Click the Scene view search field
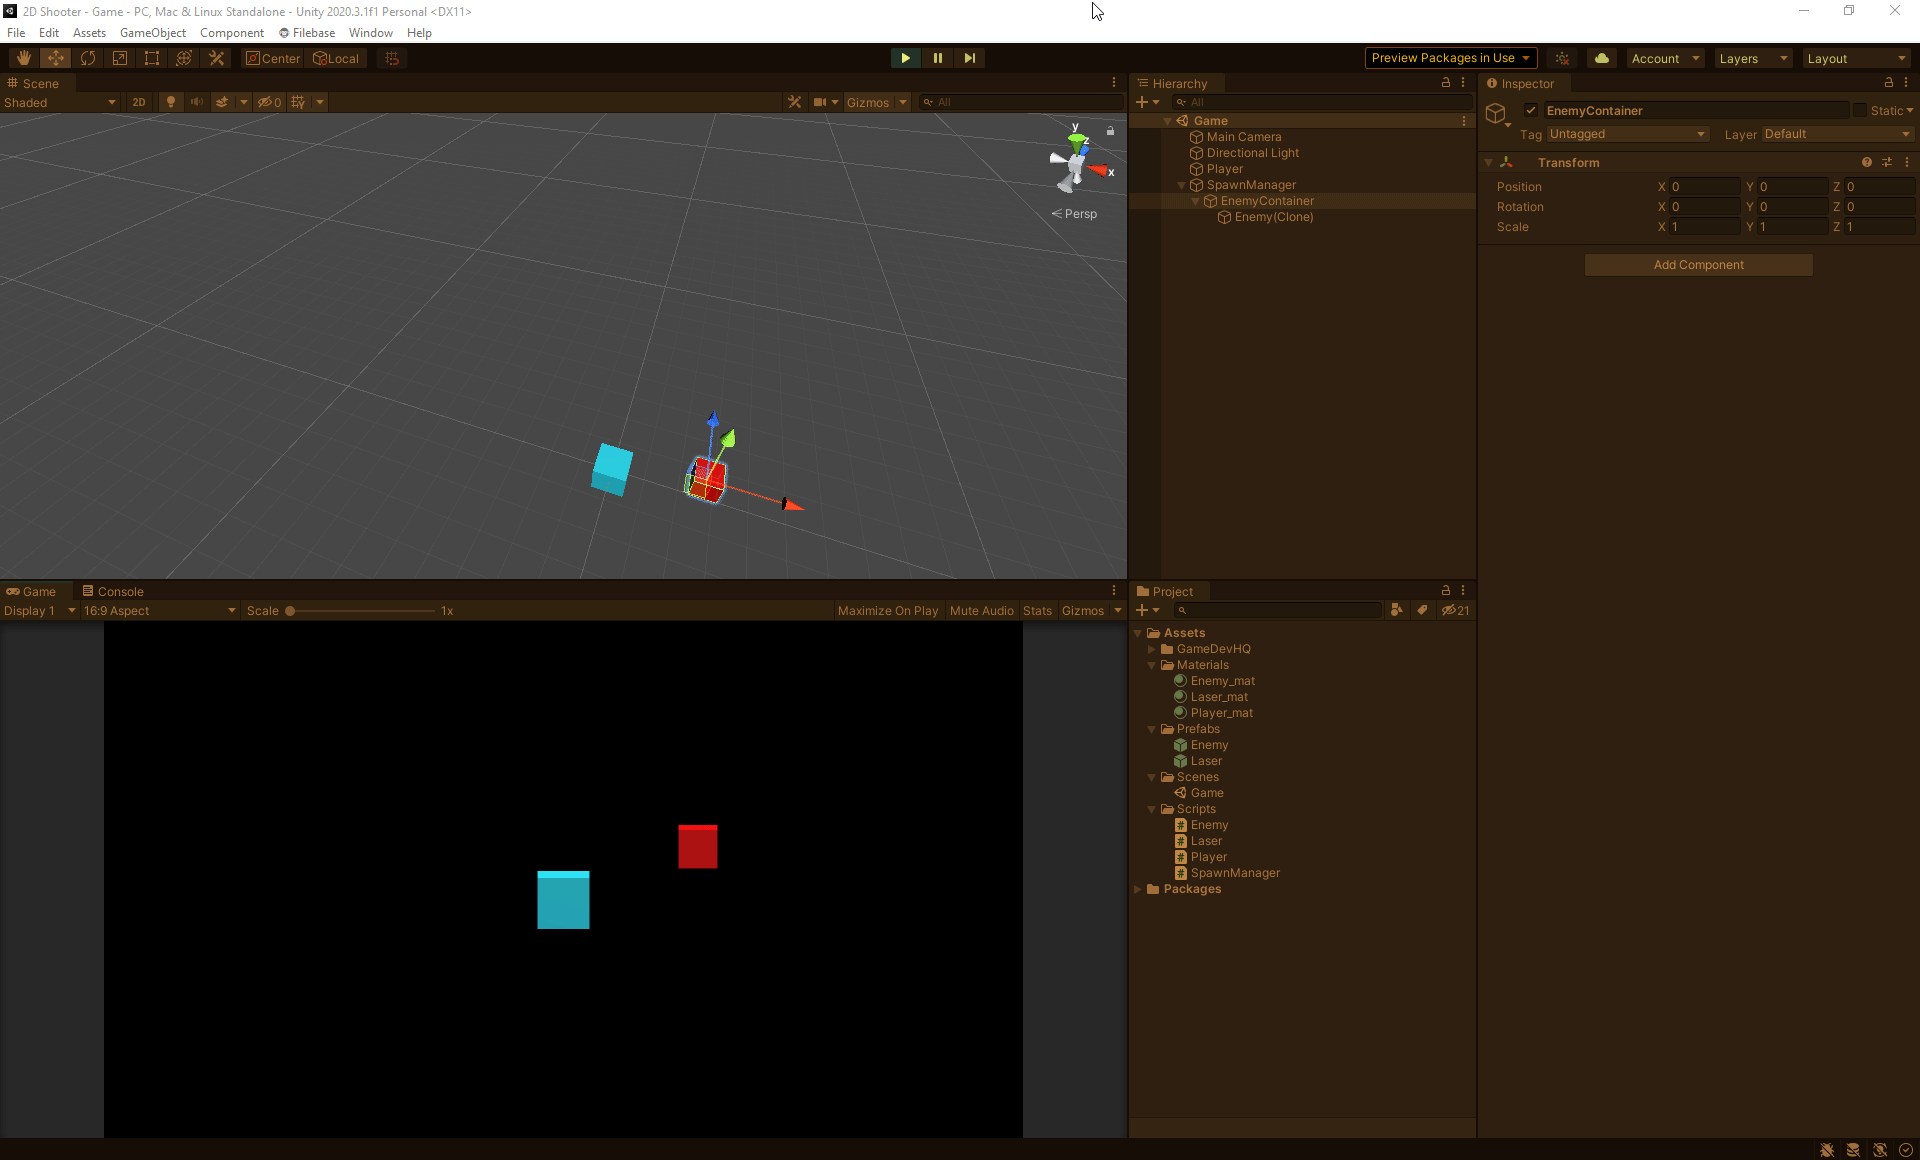The image size is (1920, 1160). pos(1021,102)
